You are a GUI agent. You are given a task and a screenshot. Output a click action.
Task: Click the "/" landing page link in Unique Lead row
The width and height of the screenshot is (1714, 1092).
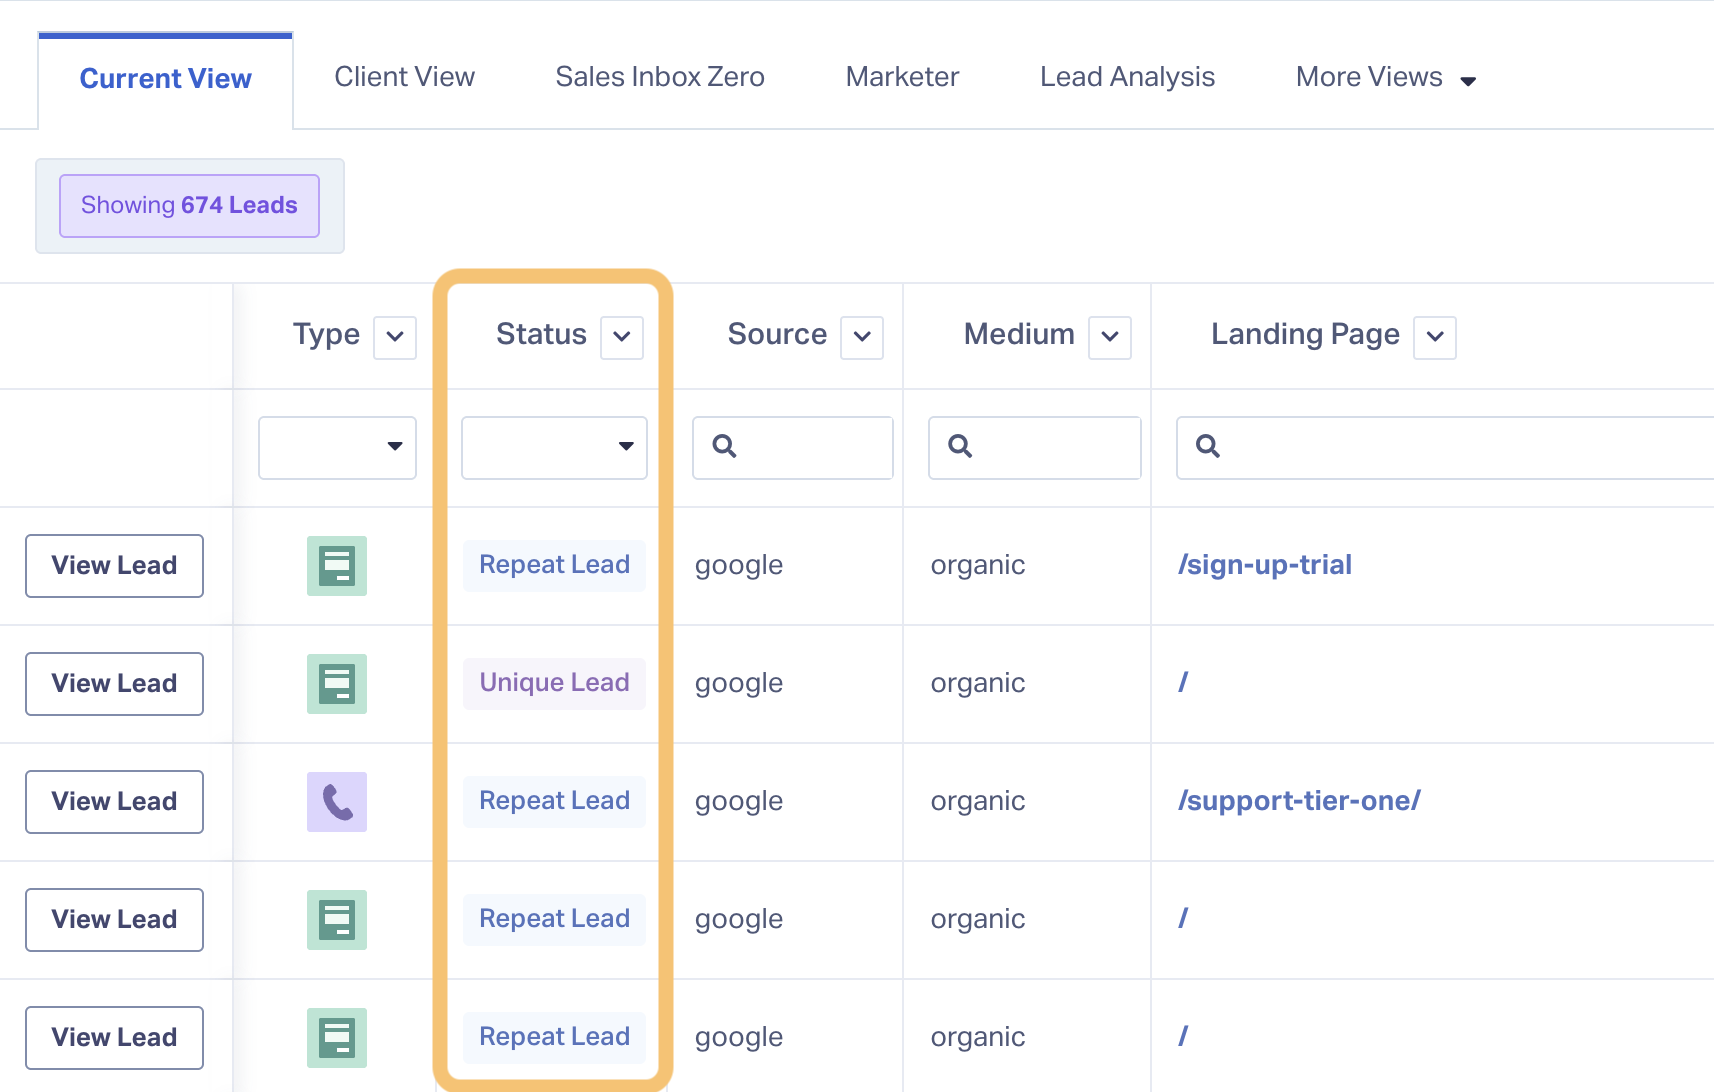click(x=1183, y=683)
